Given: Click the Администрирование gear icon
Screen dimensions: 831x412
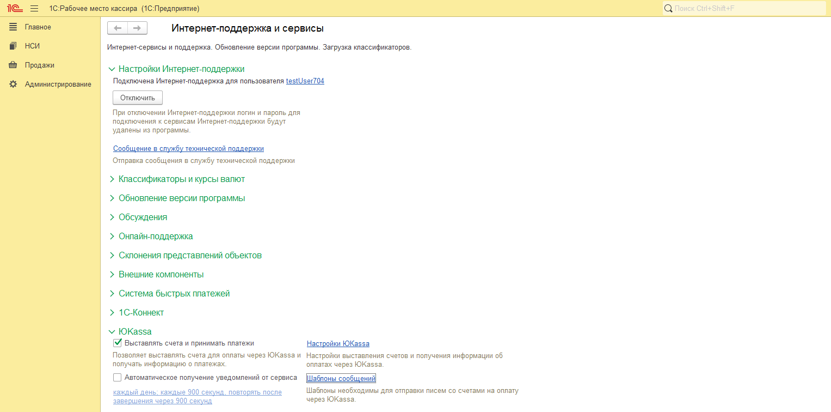Looking at the screenshot, I should 13,84.
